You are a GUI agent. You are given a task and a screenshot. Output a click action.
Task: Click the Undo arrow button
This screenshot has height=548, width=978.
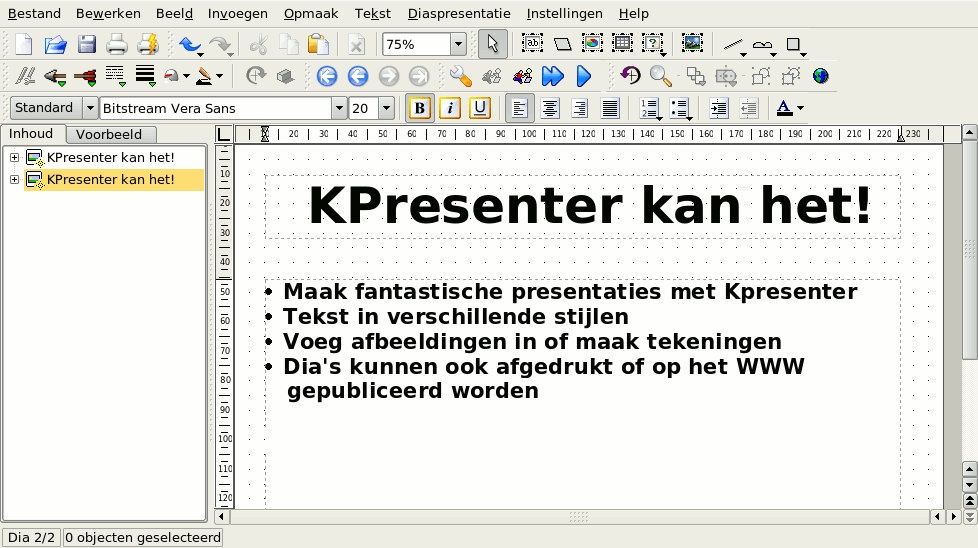pyautogui.click(x=188, y=44)
